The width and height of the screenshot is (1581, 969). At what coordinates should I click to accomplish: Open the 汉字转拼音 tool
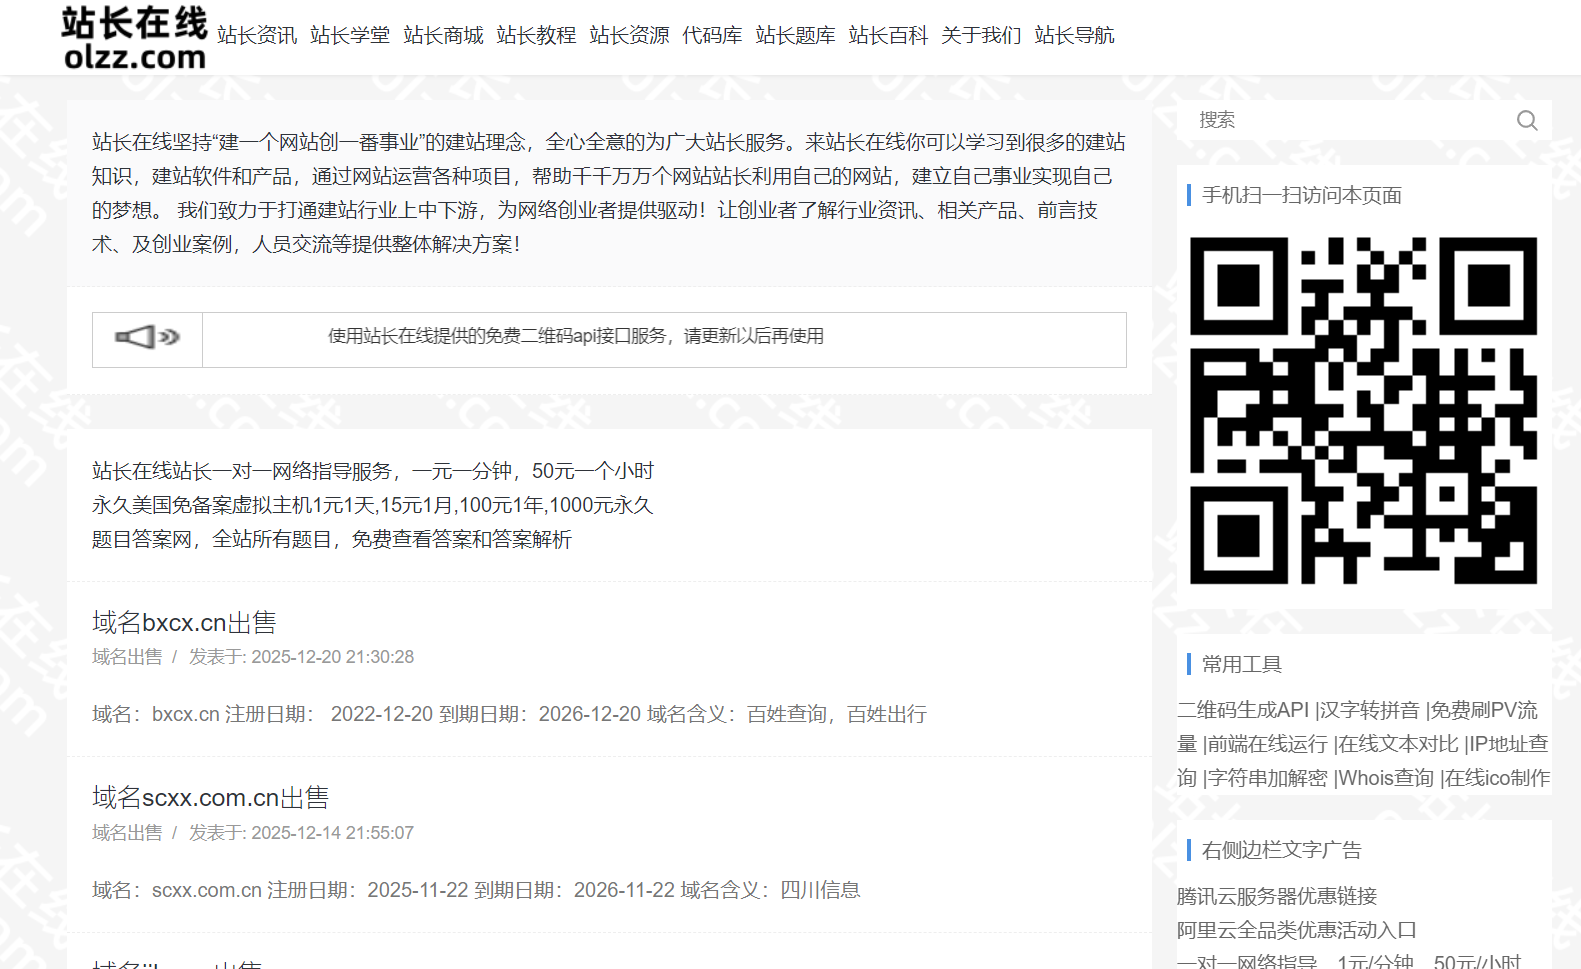coord(1370,710)
